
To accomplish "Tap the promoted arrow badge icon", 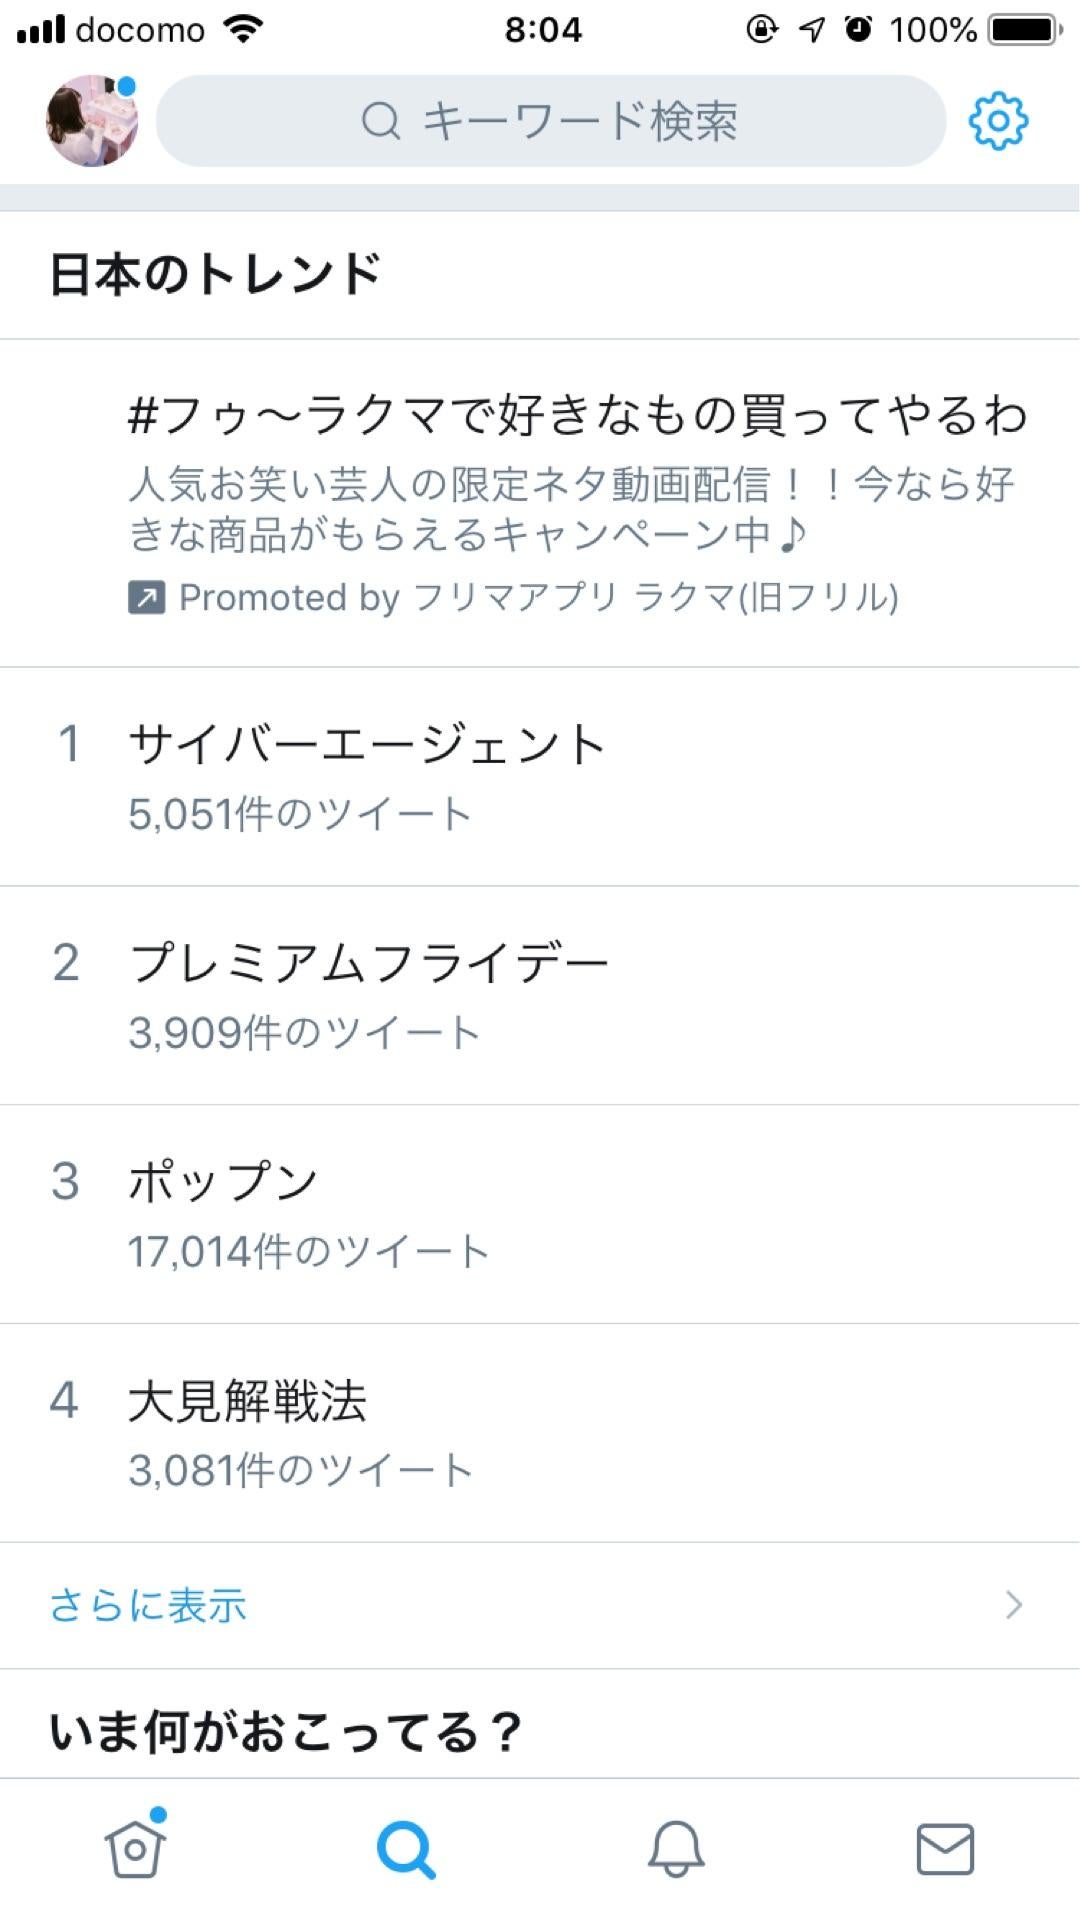I will (147, 598).
